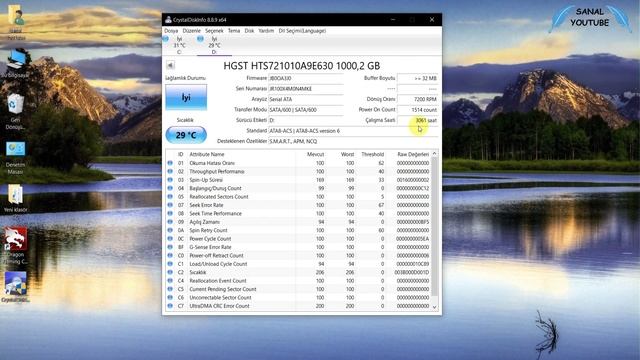Image resolution: width=640 pixels, height=360 pixels.
Task: Select the Yeni klasör desktop folder
Action: [x=16, y=198]
